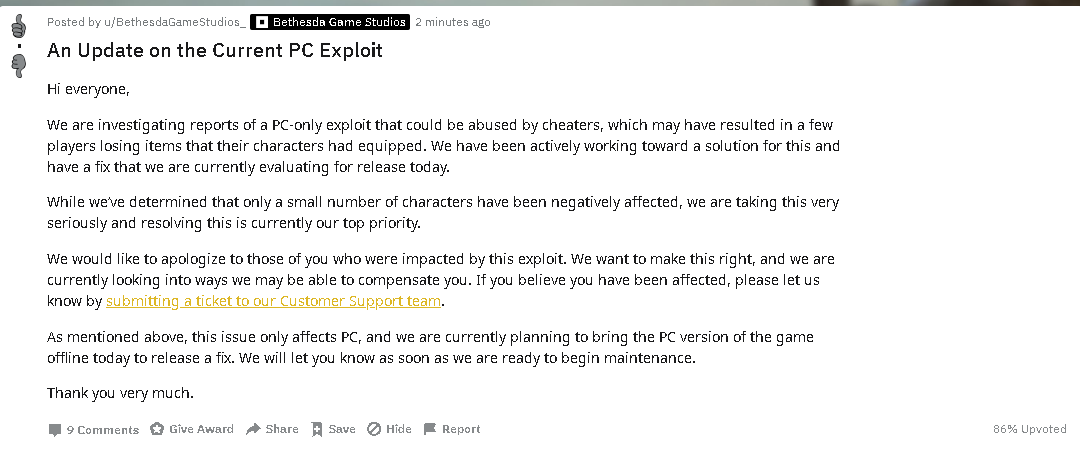Click the post title about the PC Exploit

pos(215,50)
